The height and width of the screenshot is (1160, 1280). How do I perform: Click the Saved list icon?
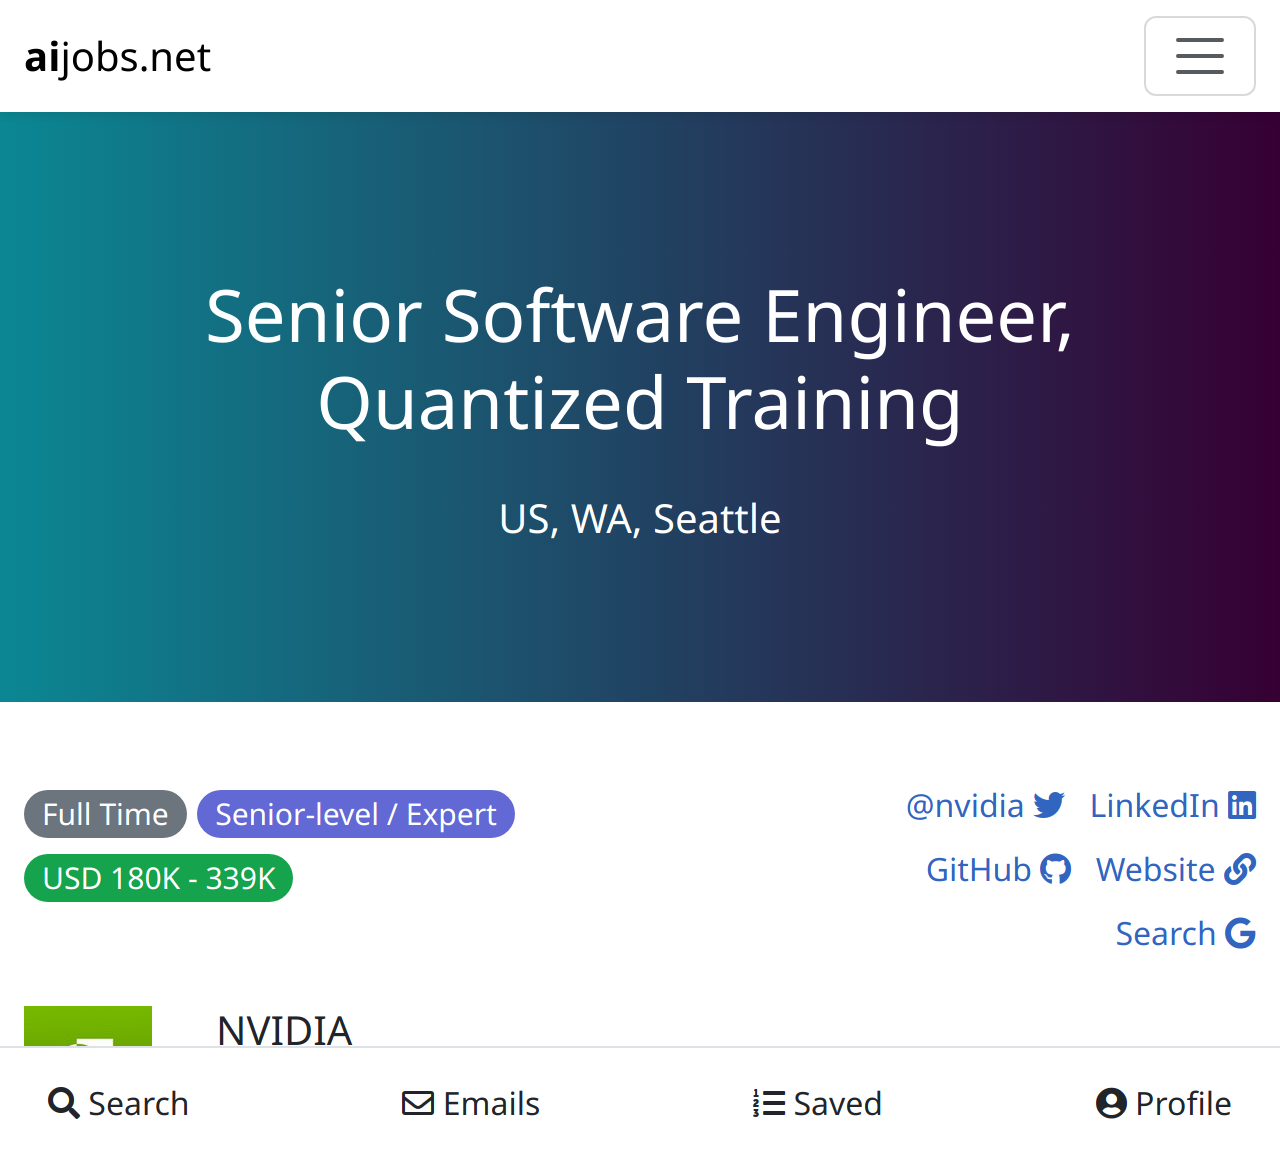click(x=769, y=1103)
